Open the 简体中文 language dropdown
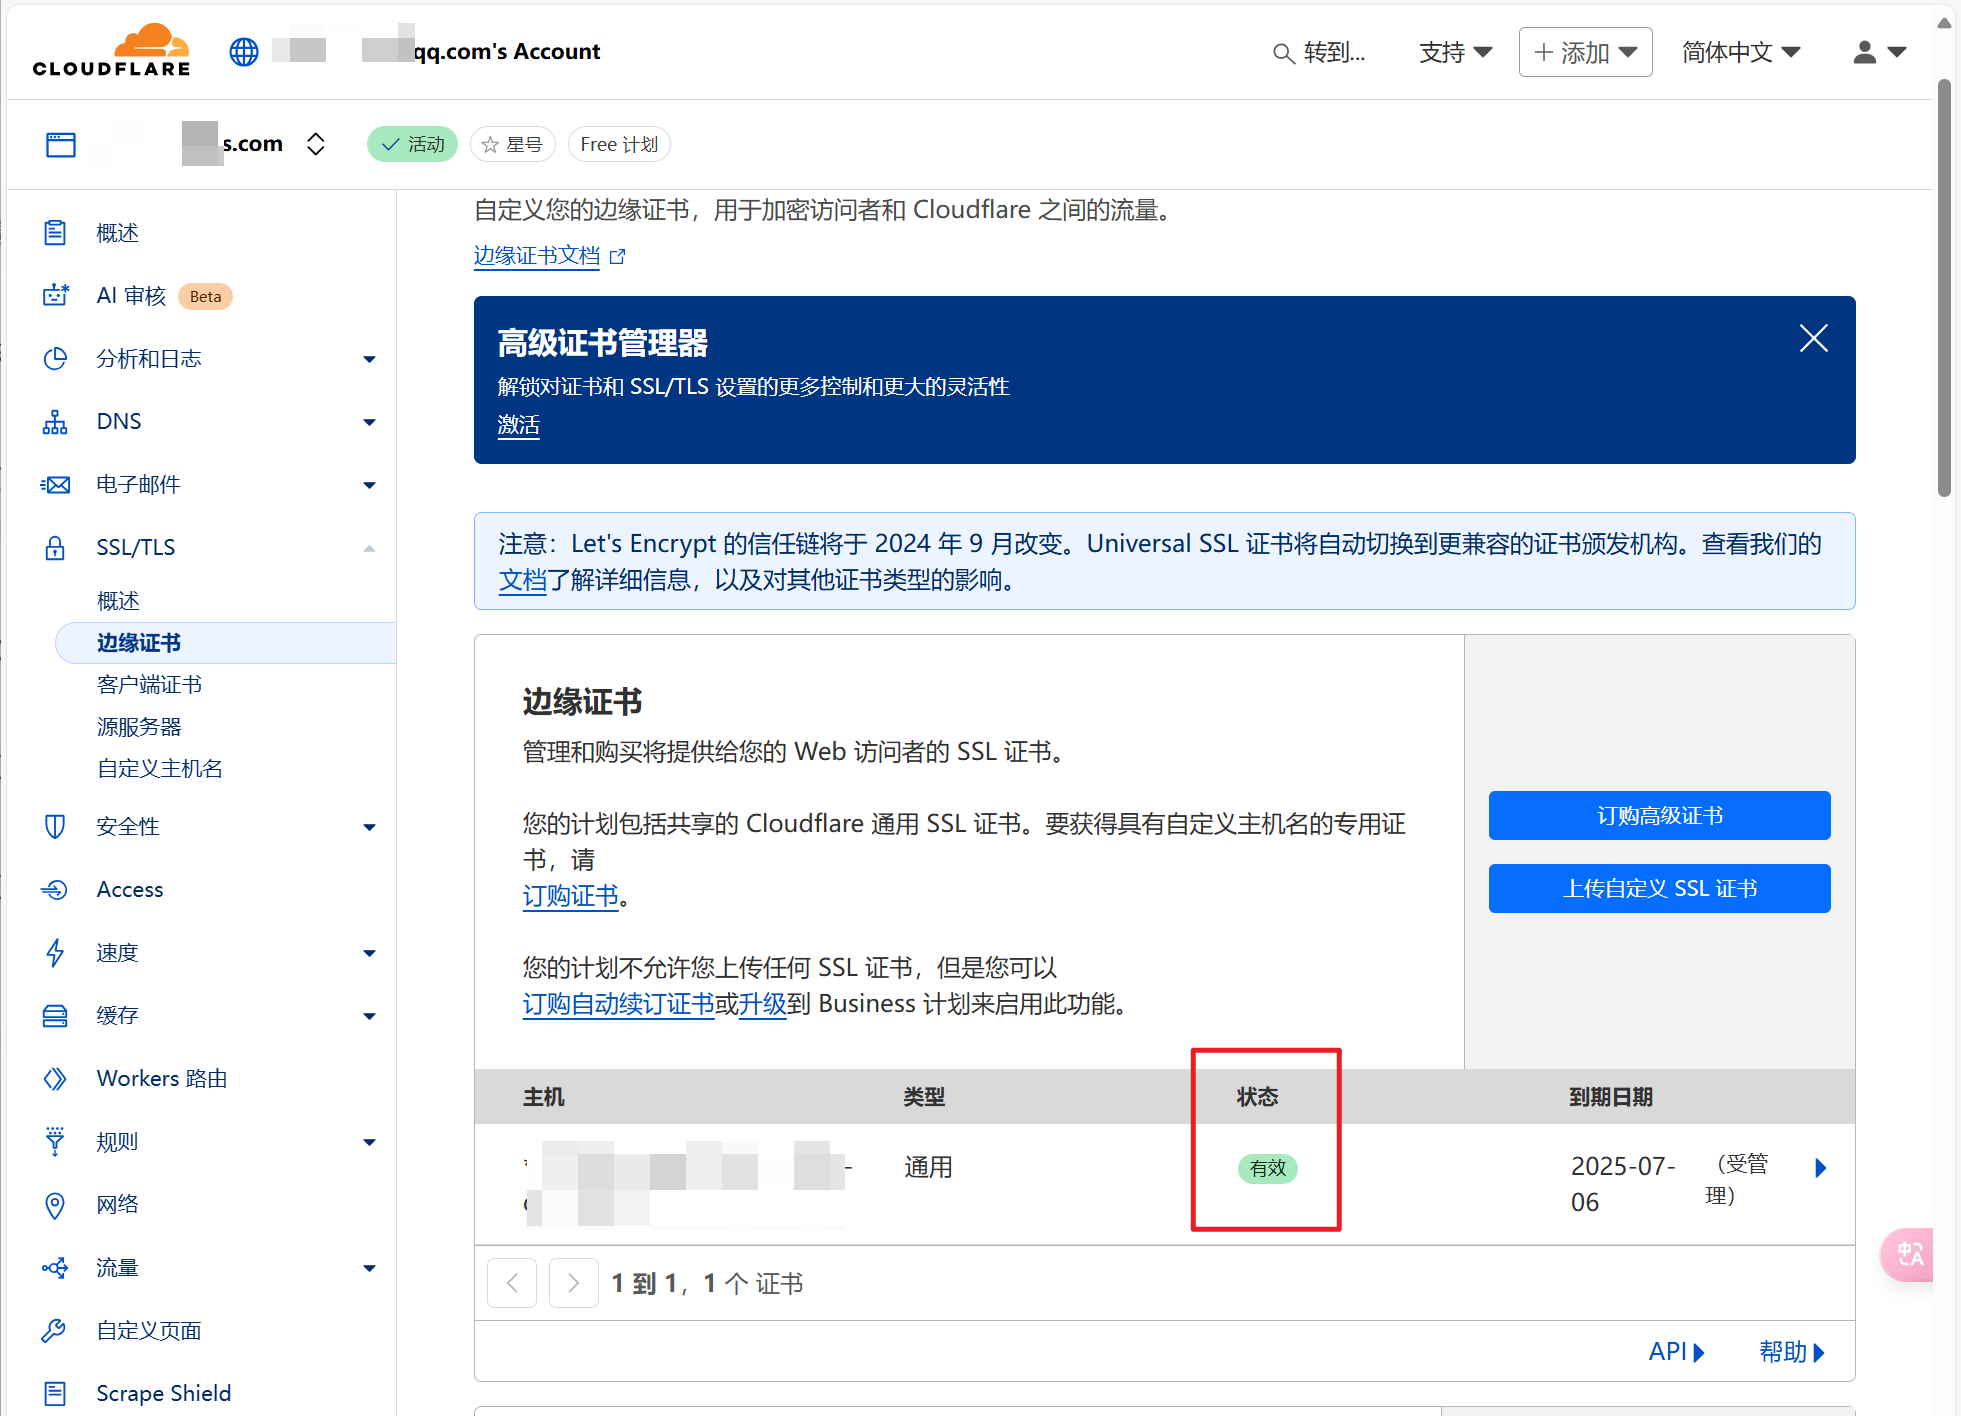This screenshot has height=1416, width=1961. [1740, 52]
